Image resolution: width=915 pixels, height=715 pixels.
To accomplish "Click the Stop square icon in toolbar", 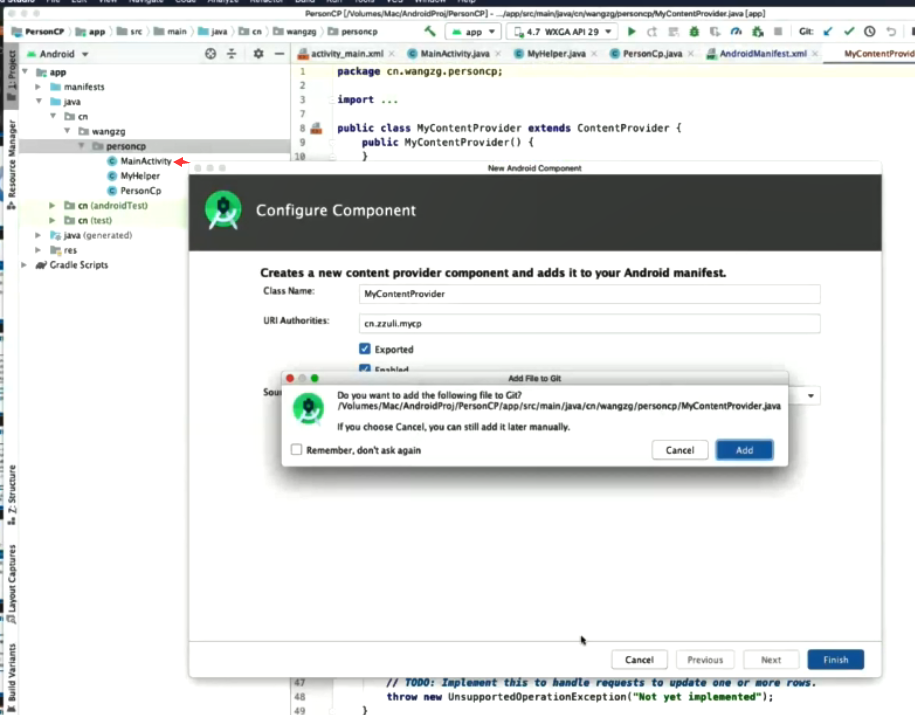I will point(778,32).
